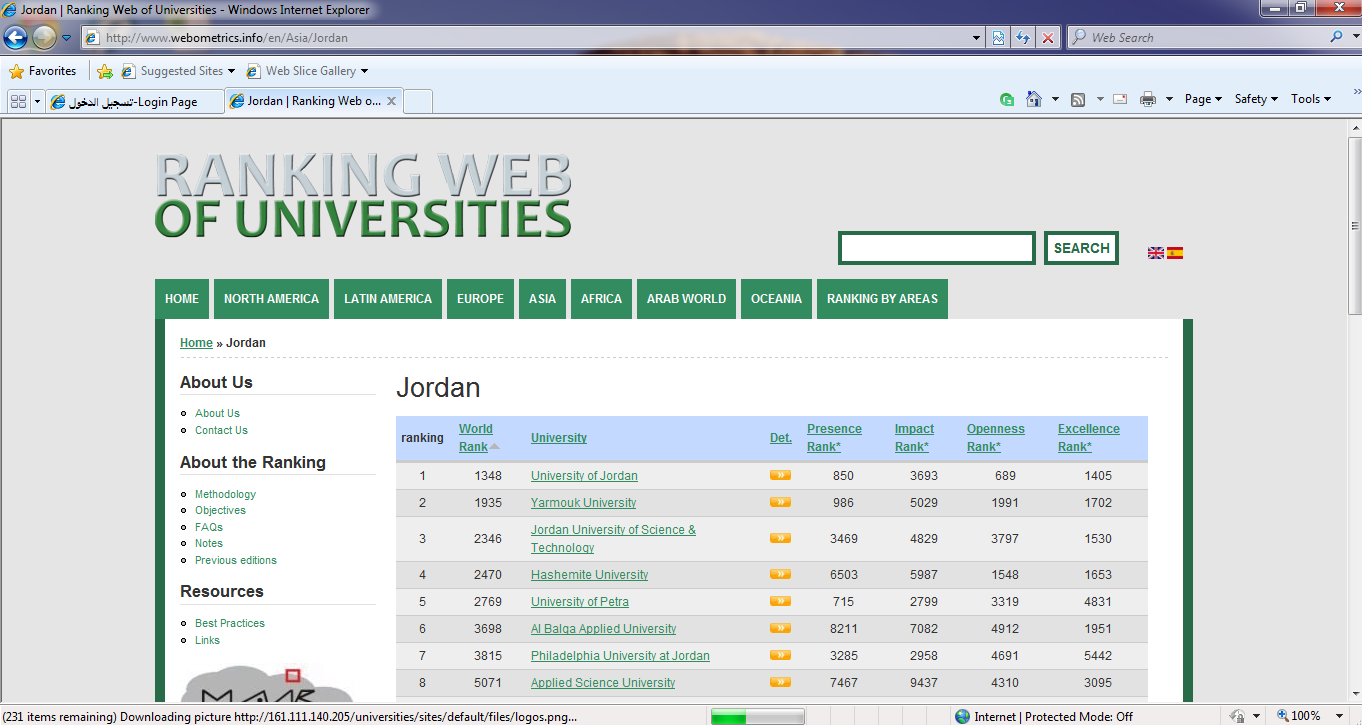1362x725 pixels.
Task: Open the Print options dropdown arrow
Action: pos(1169,99)
